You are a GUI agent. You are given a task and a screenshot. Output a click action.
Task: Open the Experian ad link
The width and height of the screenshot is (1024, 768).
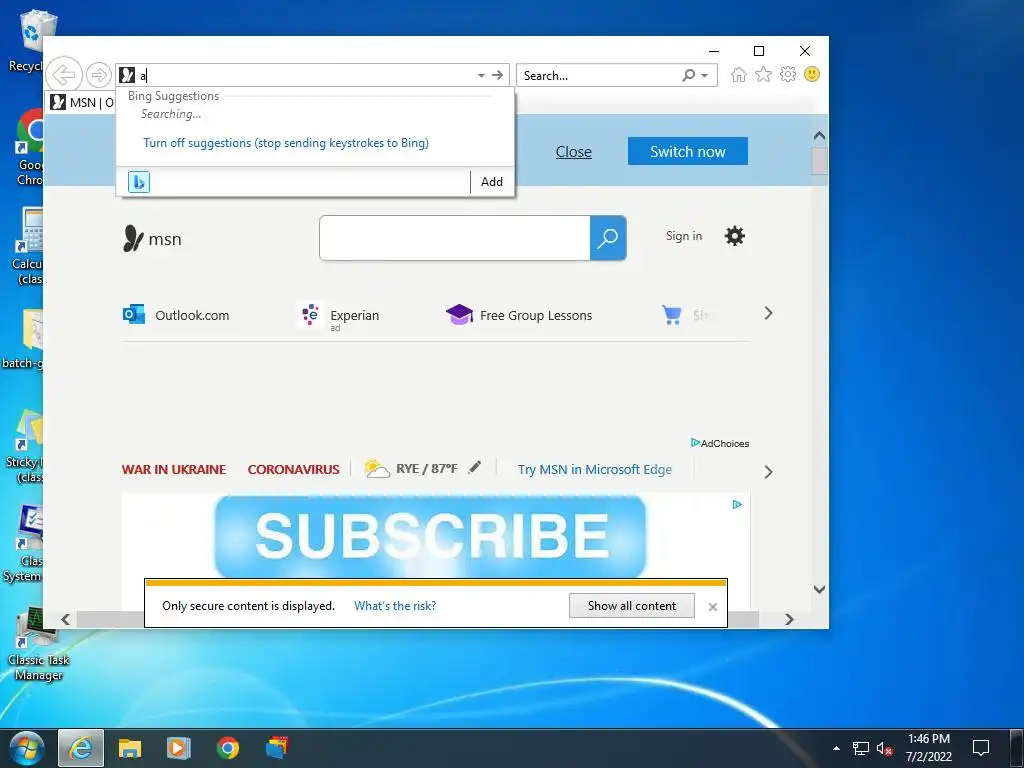click(338, 316)
